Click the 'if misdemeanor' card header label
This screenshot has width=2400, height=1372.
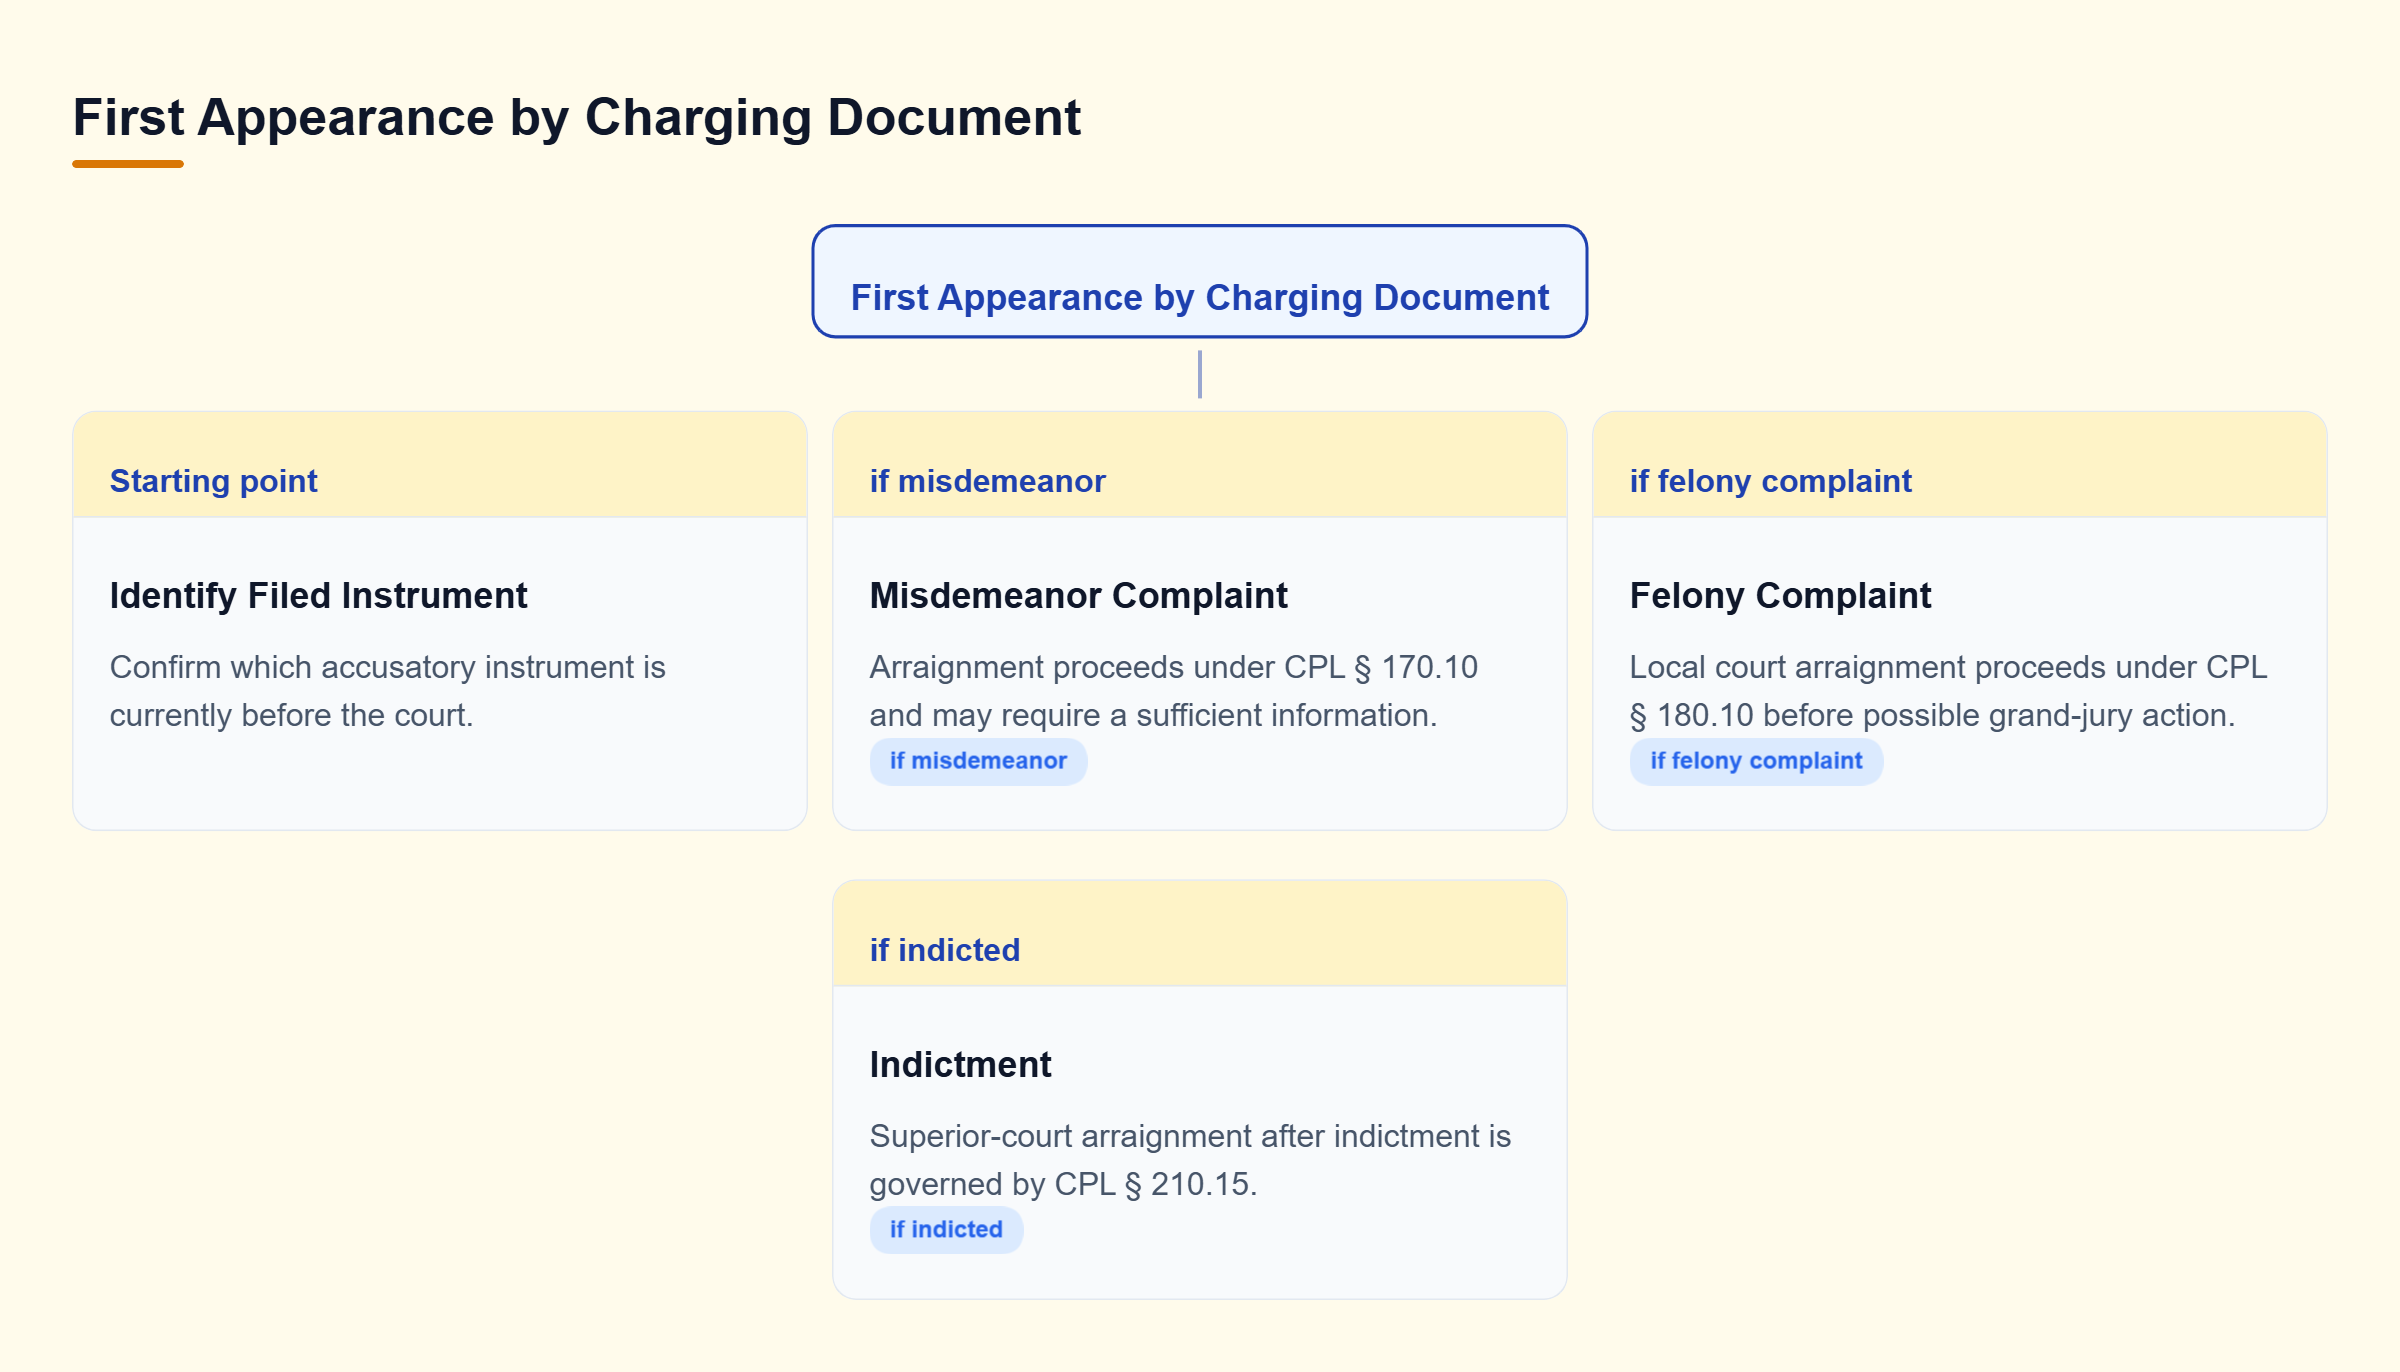point(987,481)
